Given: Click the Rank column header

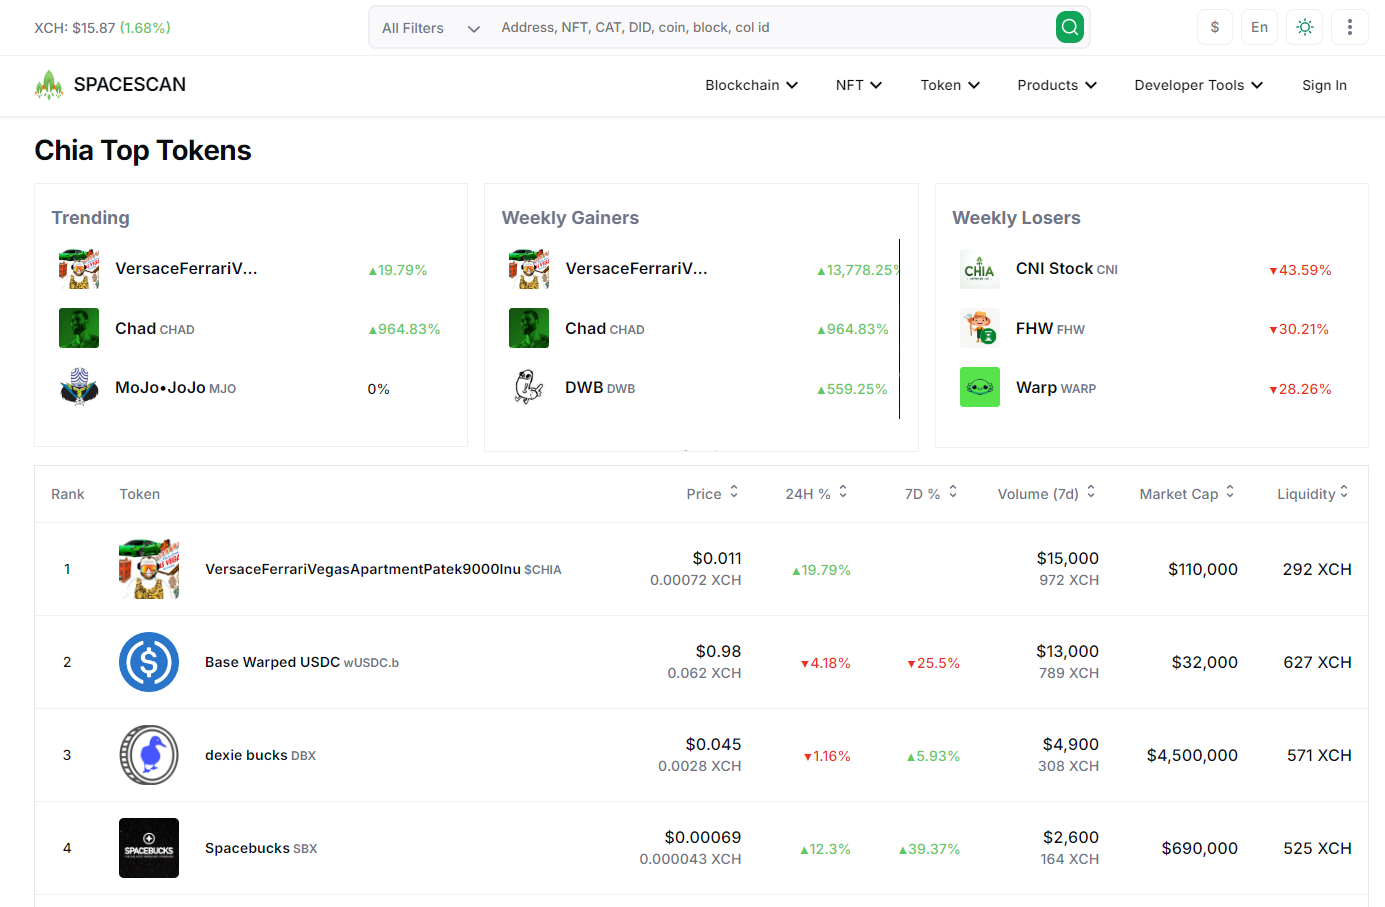Looking at the screenshot, I should tap(68, 494).
